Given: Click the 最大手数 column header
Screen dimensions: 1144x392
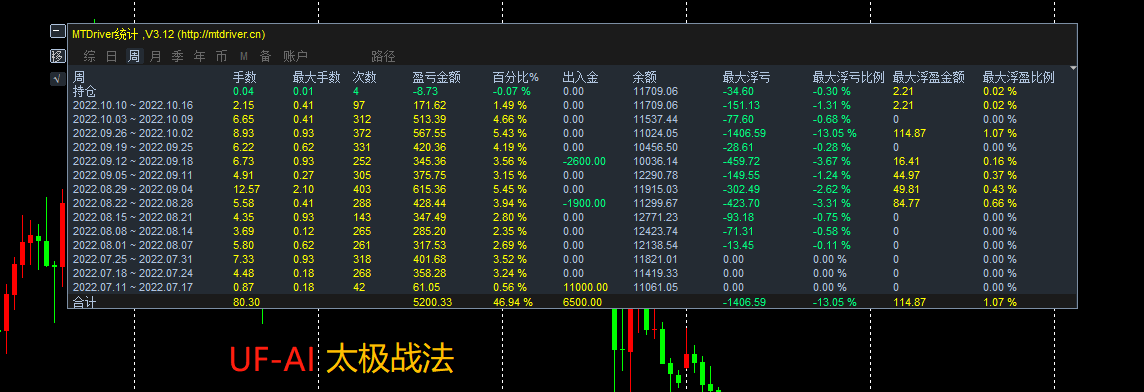Looking at the screenshot, I should coord(317,77).
